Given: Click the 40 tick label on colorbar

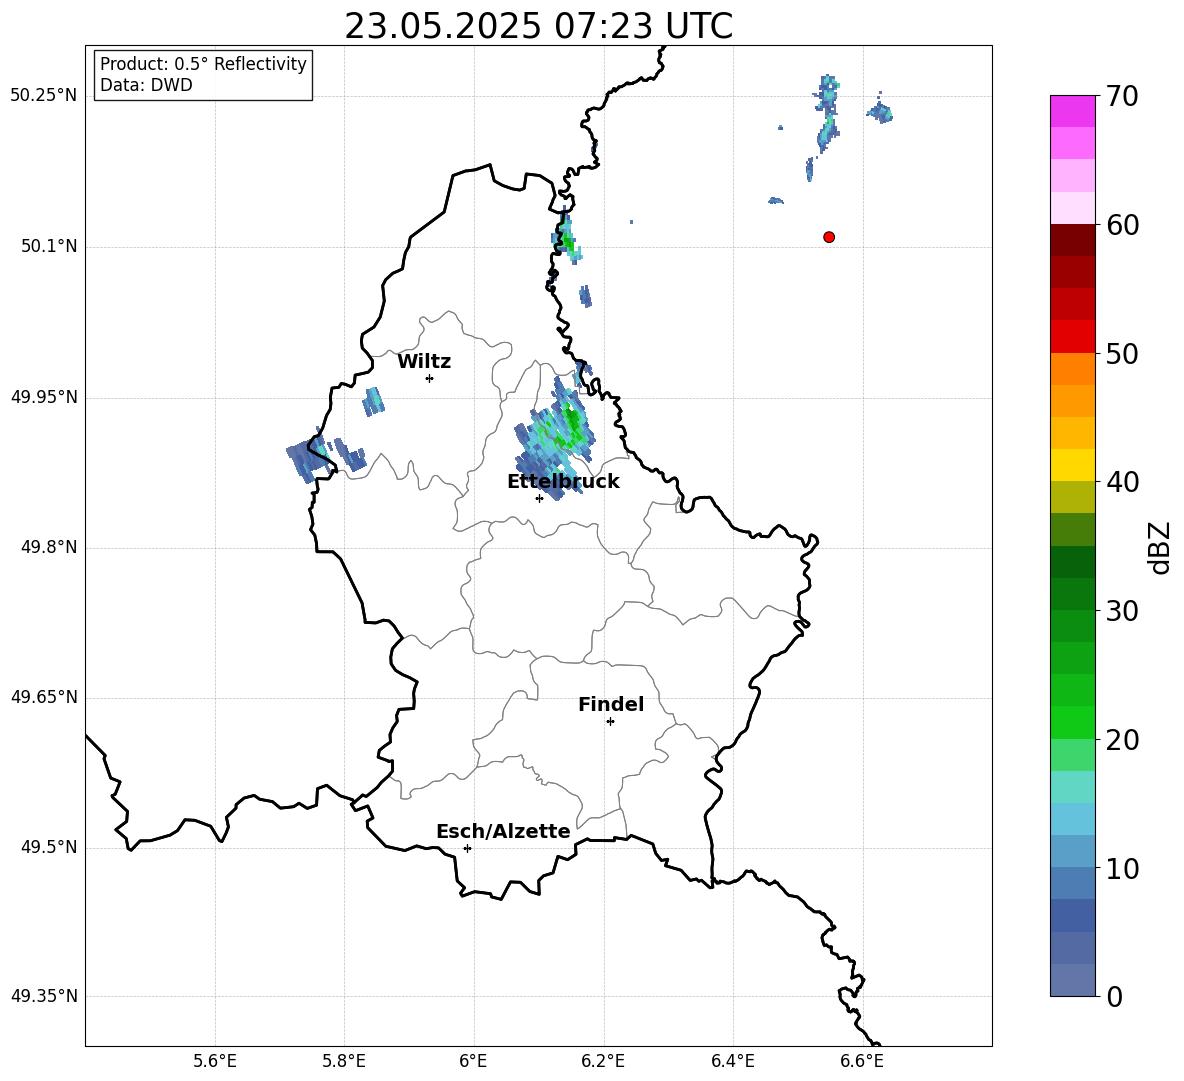Looking at the screenshot, I should pyautogui.click(x=1122, y=482).
